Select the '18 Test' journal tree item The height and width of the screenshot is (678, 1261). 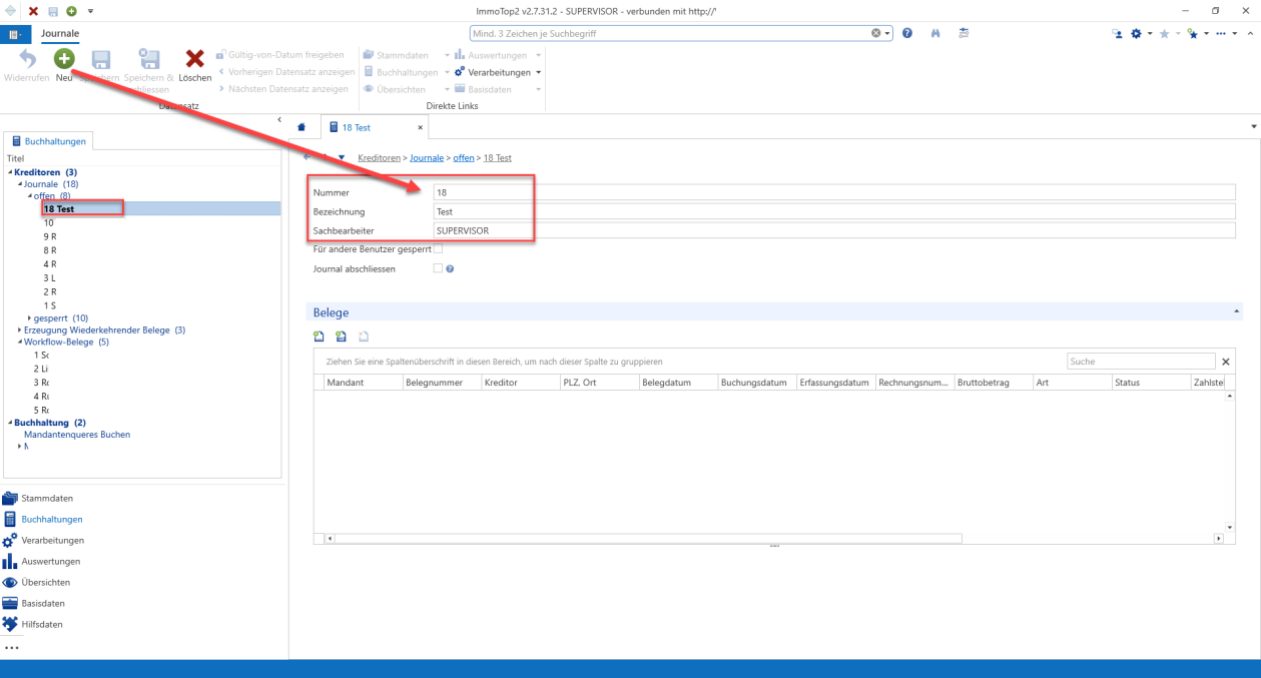59,209
